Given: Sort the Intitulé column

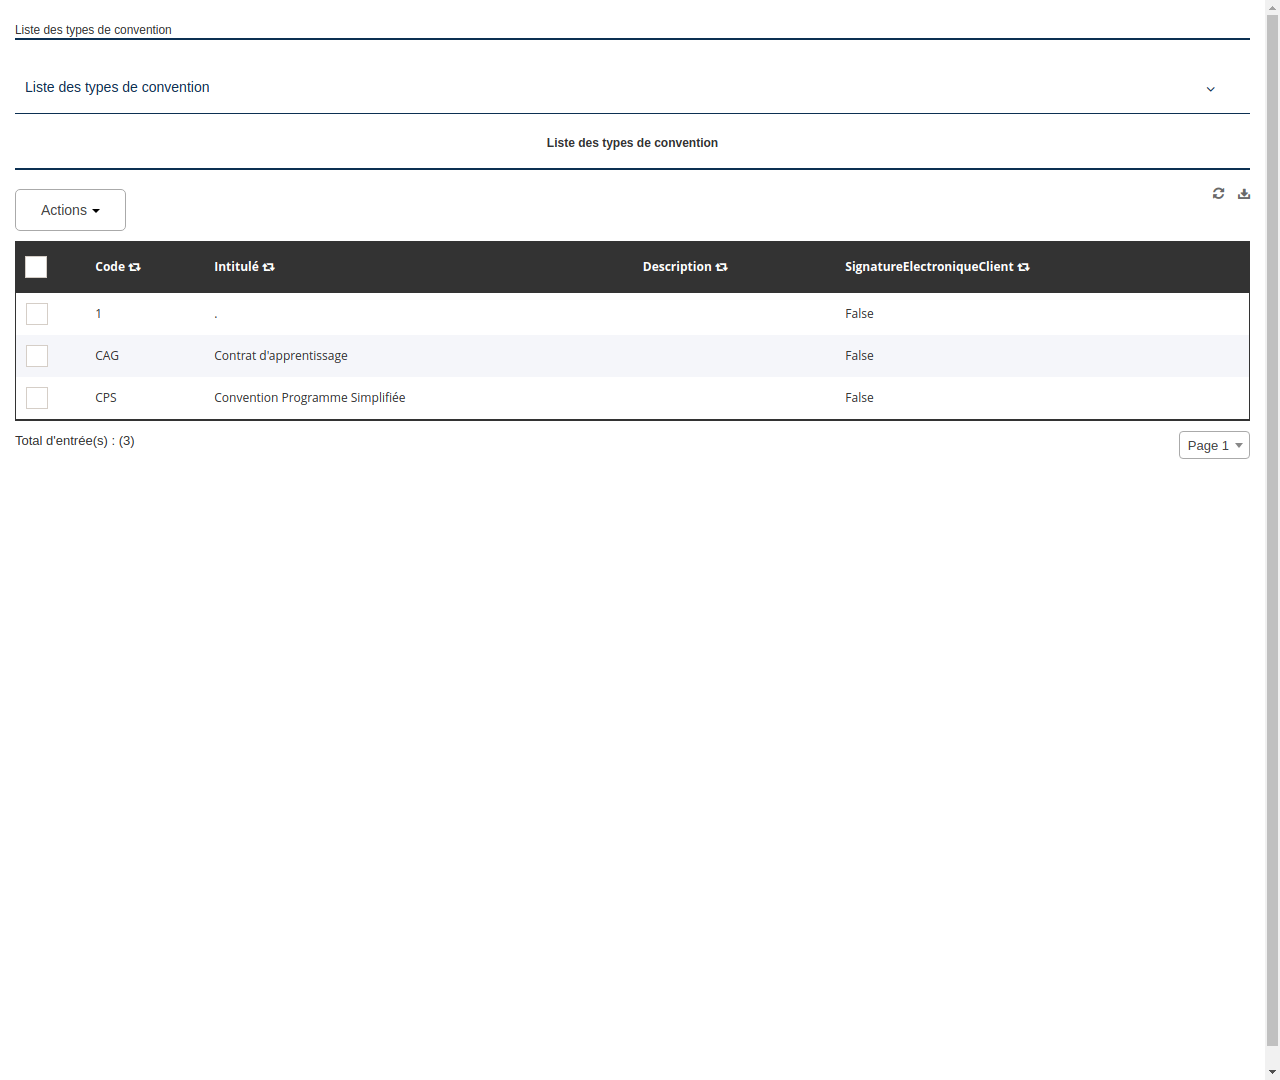Looking at the screenshot, I should (269, 266).
